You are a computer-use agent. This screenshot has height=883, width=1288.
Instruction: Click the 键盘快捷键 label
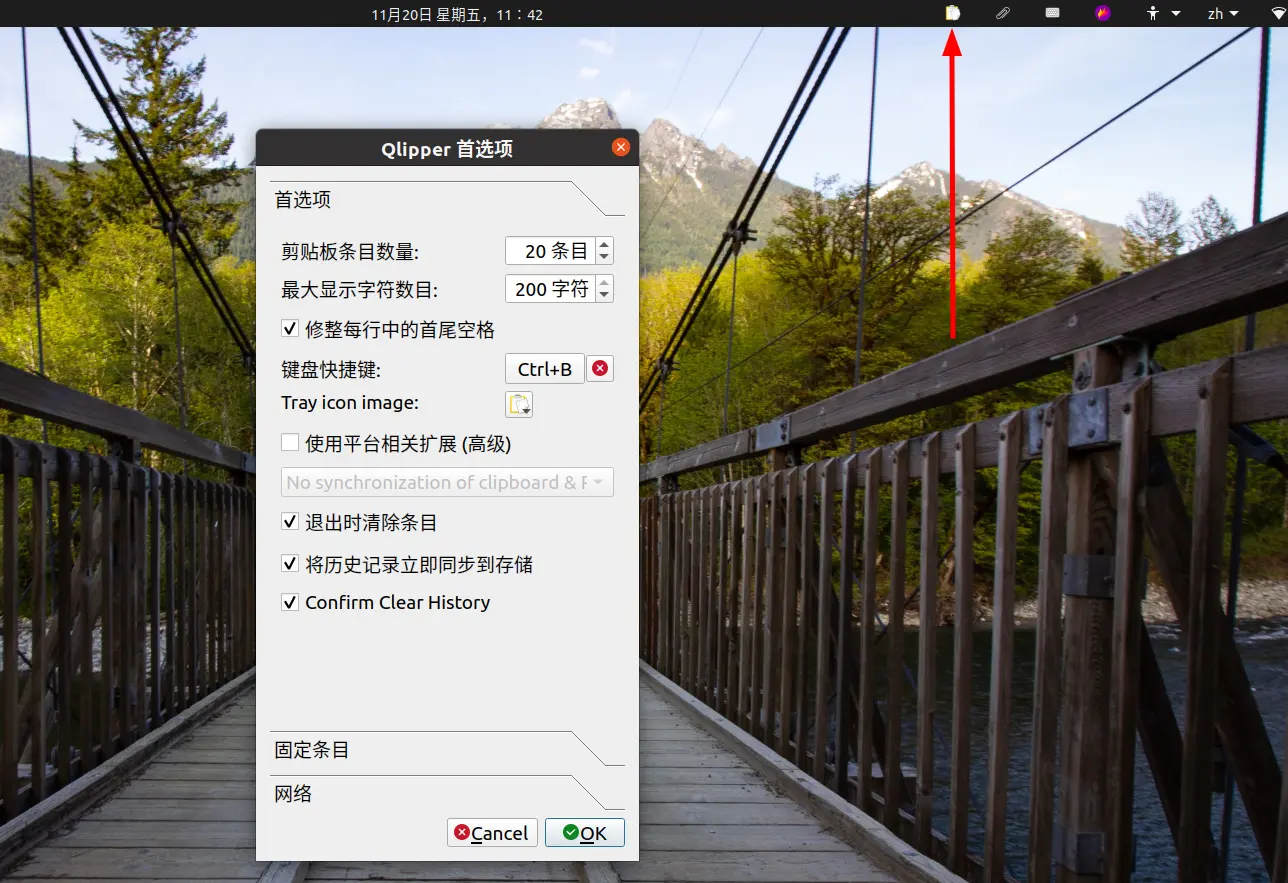click(x=331, y=370)
